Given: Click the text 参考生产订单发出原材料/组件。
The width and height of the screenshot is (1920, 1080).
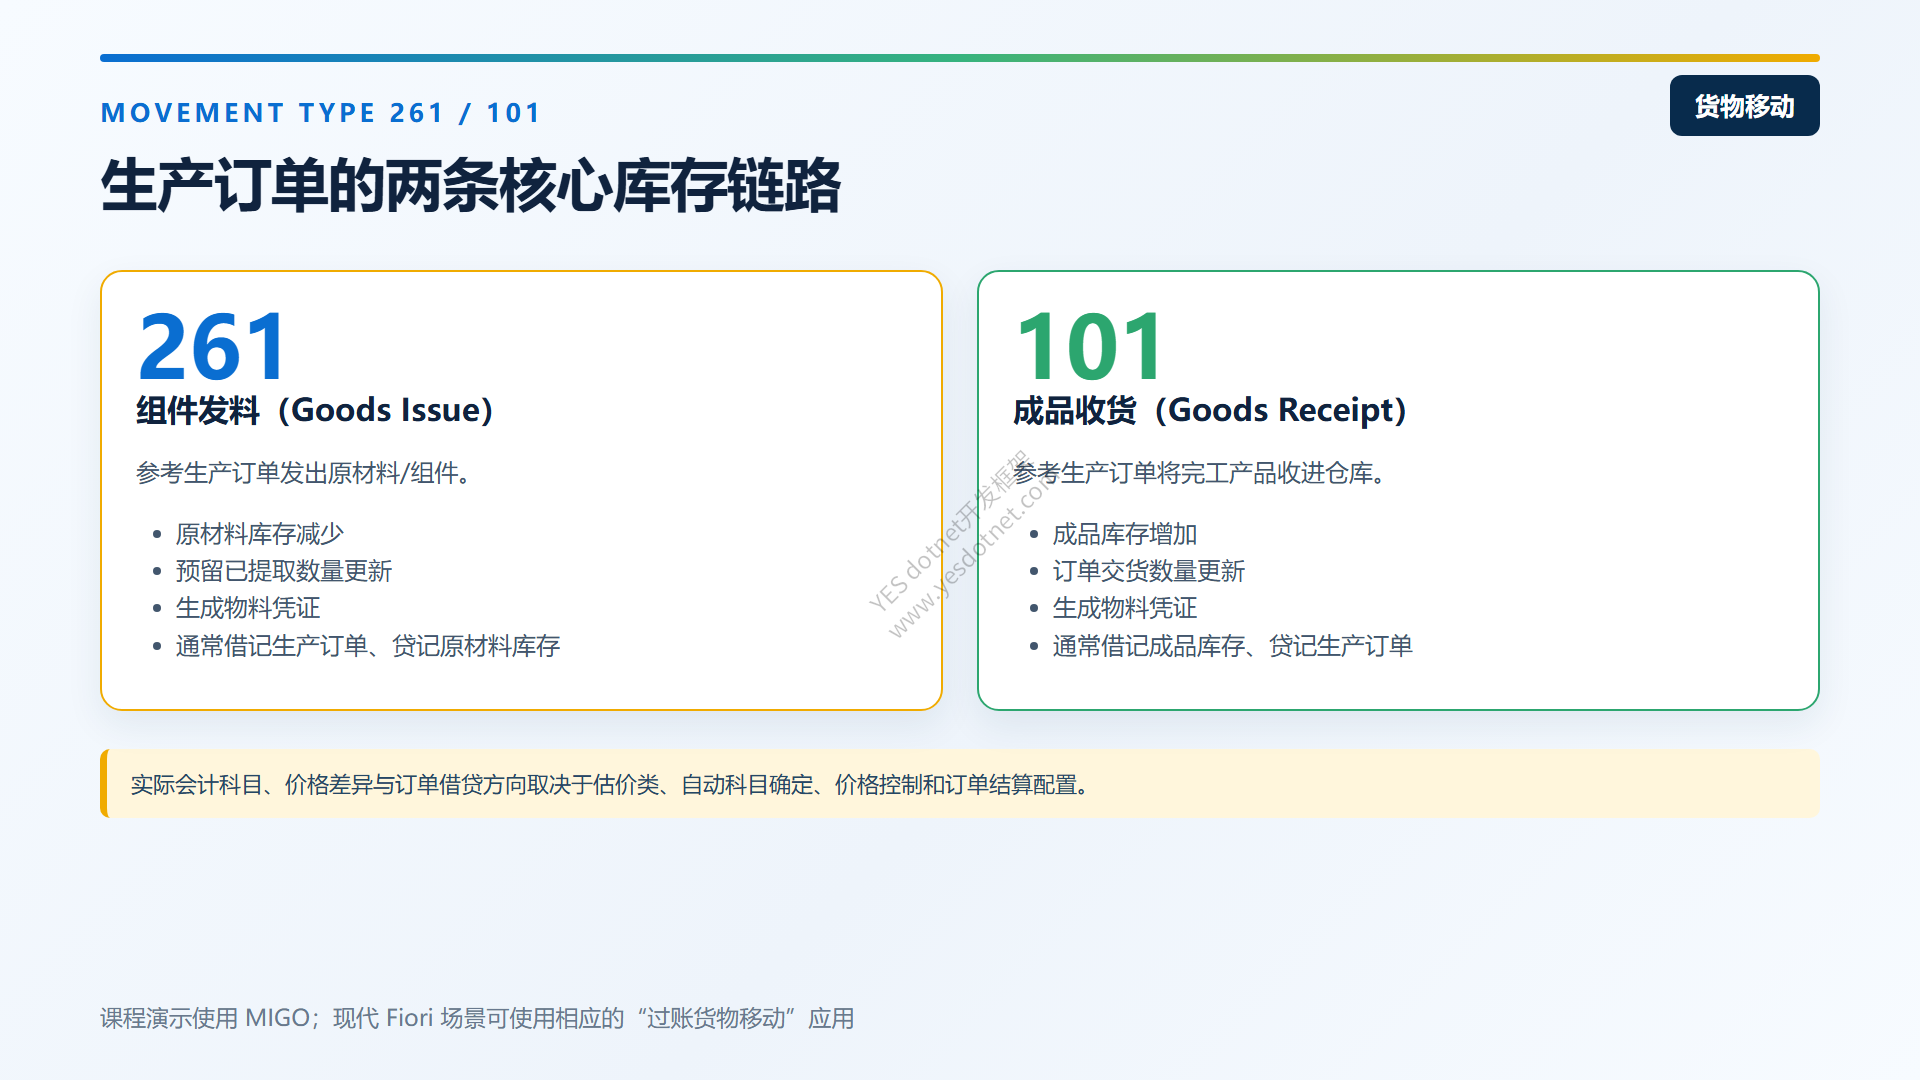Looking at the screenshot, I should coord(304,473).
